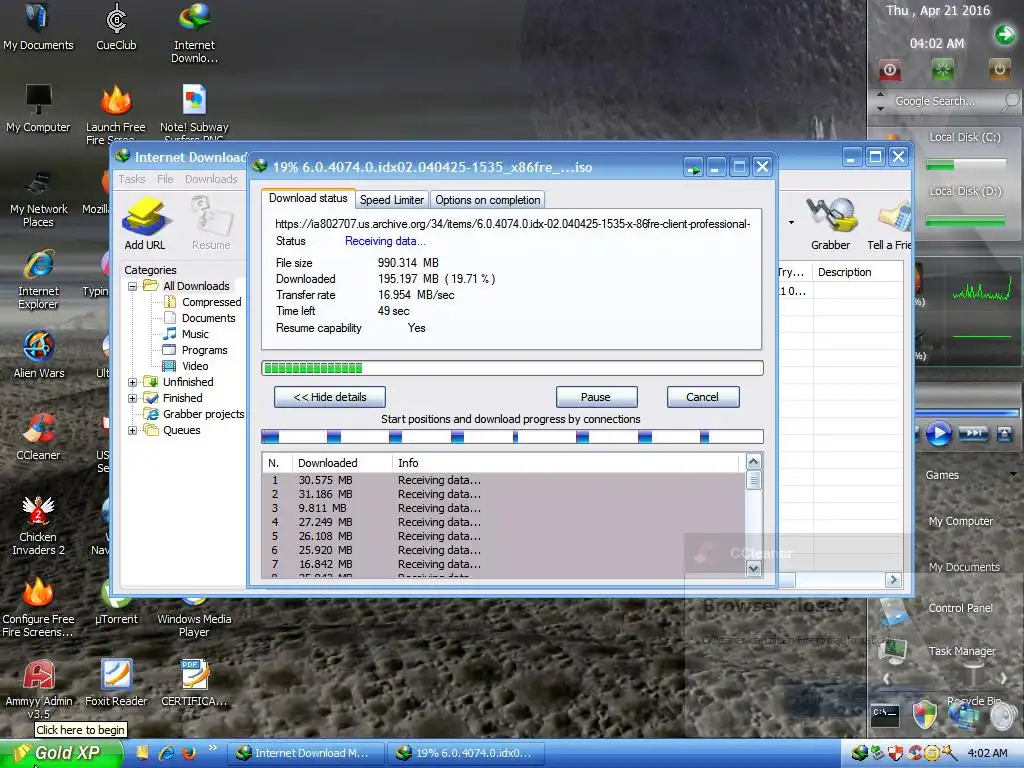Open My Network Places desktop icon

(x=39, y=197)
